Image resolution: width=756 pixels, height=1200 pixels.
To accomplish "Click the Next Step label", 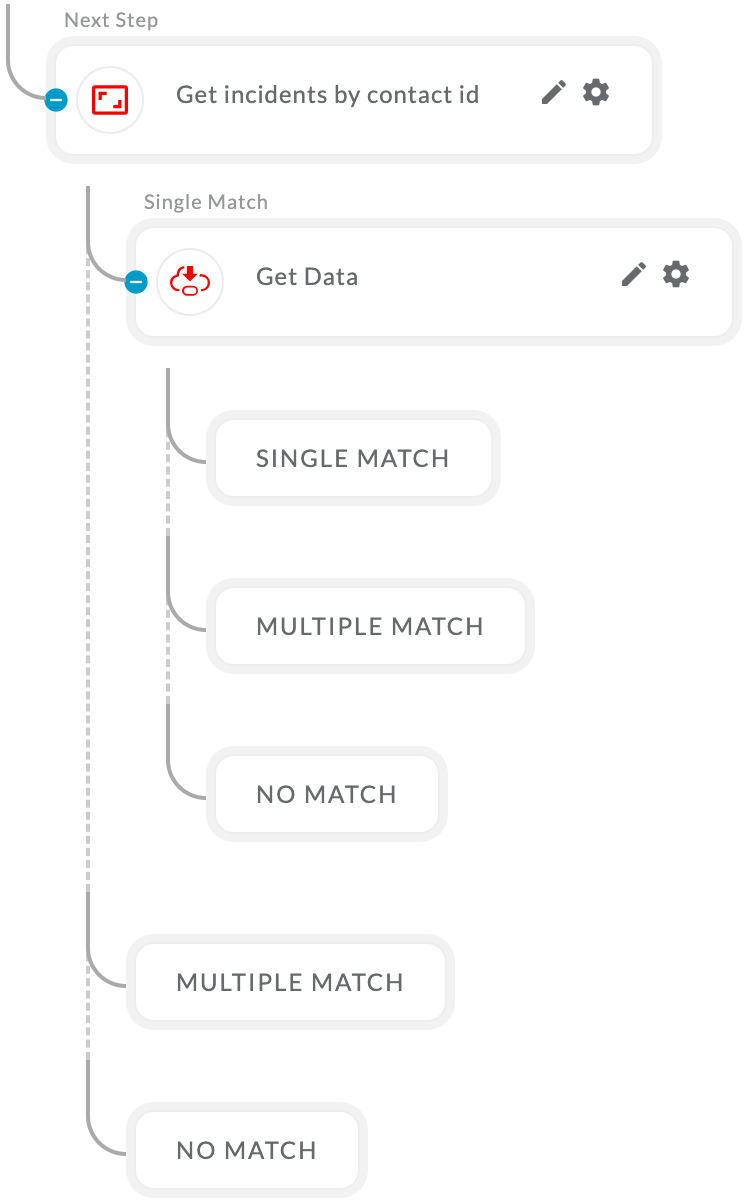I will point(111,20).
